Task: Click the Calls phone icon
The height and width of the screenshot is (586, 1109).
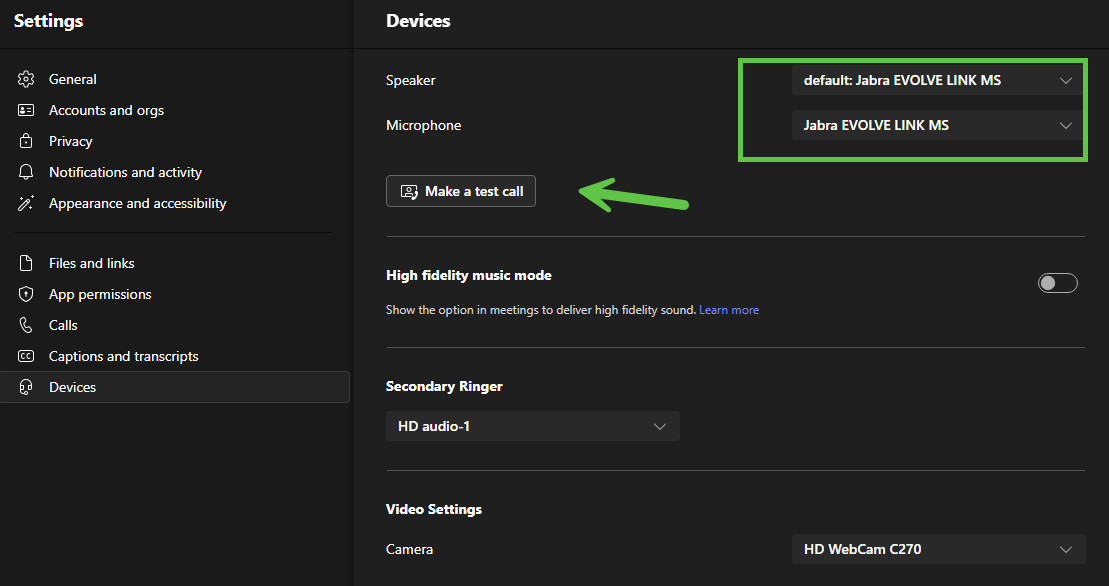Action: 27,325
